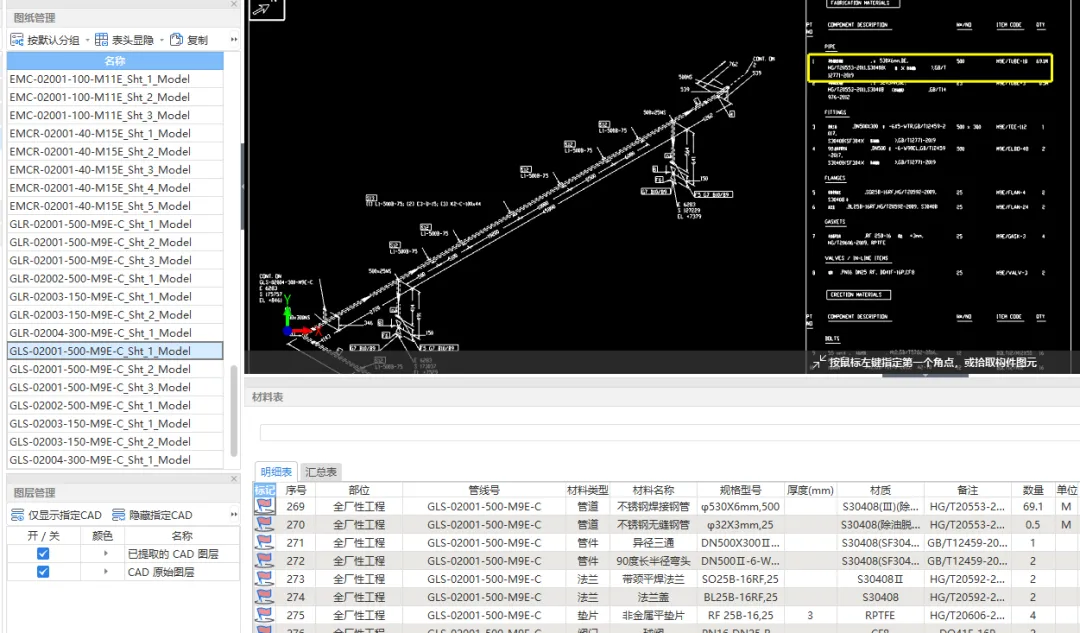Image resolution: width=1080 pixels, height=633 pixels.
Task: Uncheck the 已提取的 CAD 图层 checkbox
Action: pos(43,554)
